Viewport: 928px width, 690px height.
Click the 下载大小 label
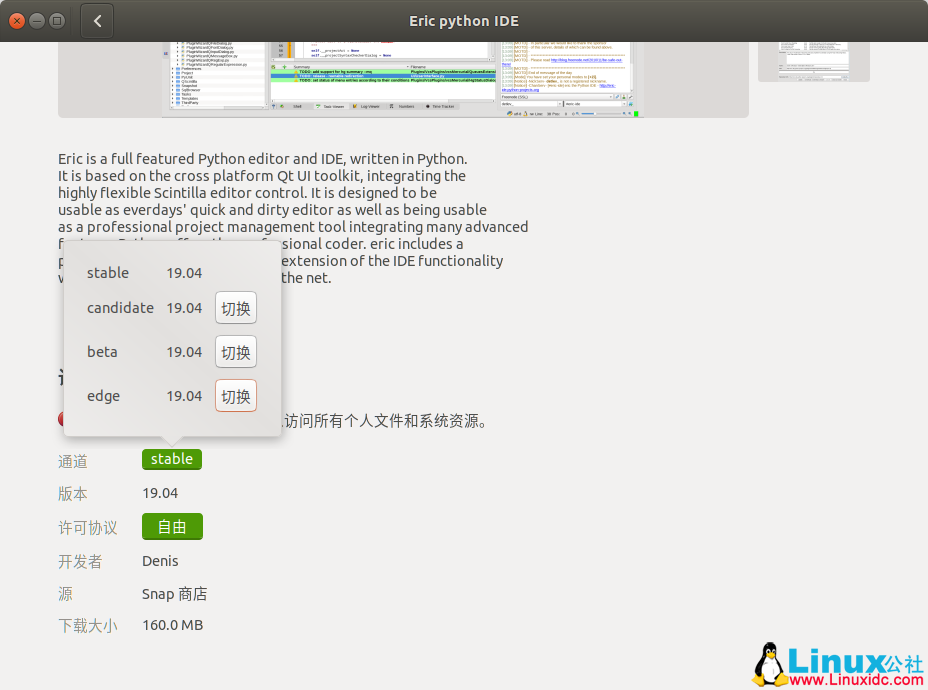coord(88,625)
